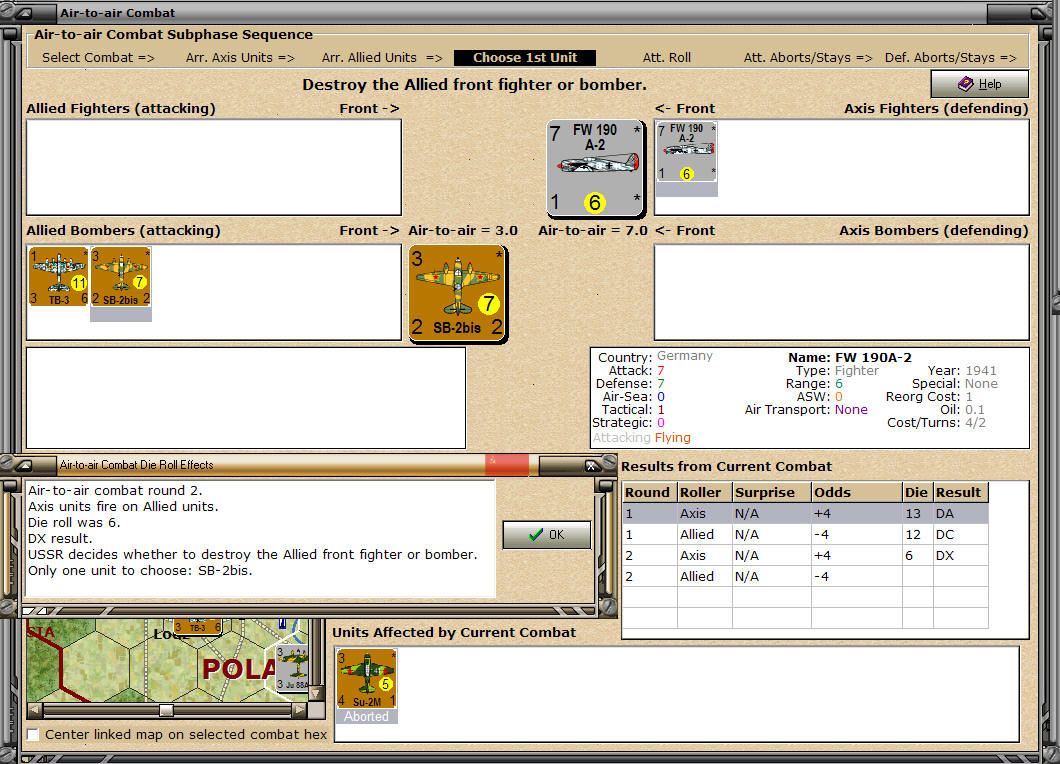Click the Cost/Turns value 4/2
The width and height of the screenshot is (1060, 764).
(975, 423)
